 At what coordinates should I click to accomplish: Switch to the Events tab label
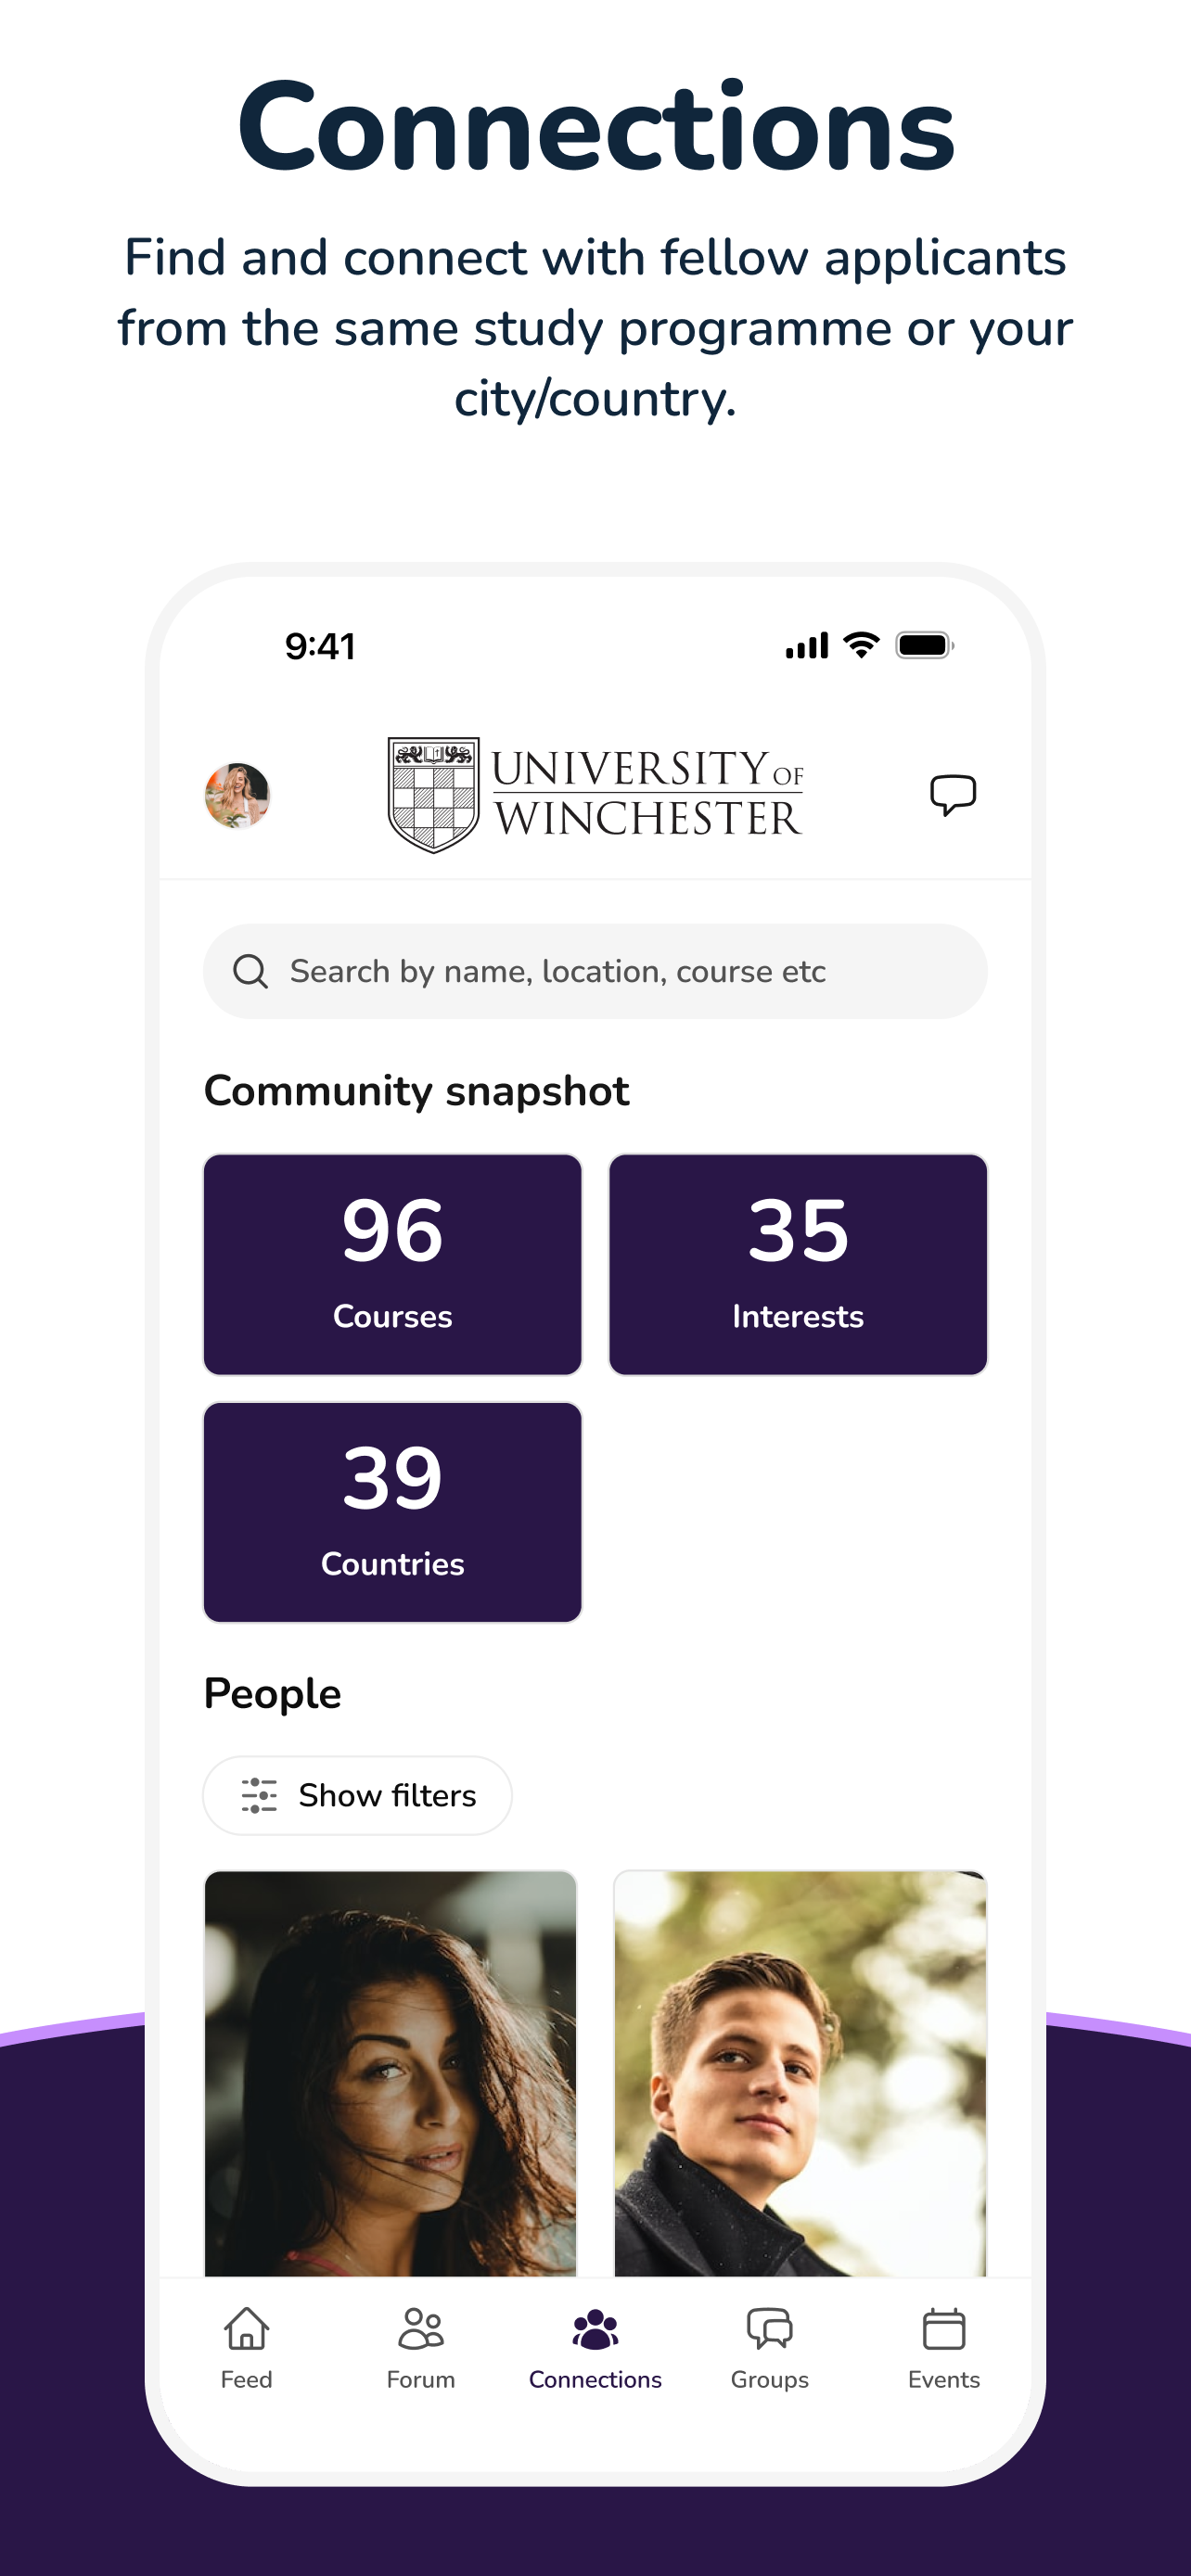click(943, 2379)
